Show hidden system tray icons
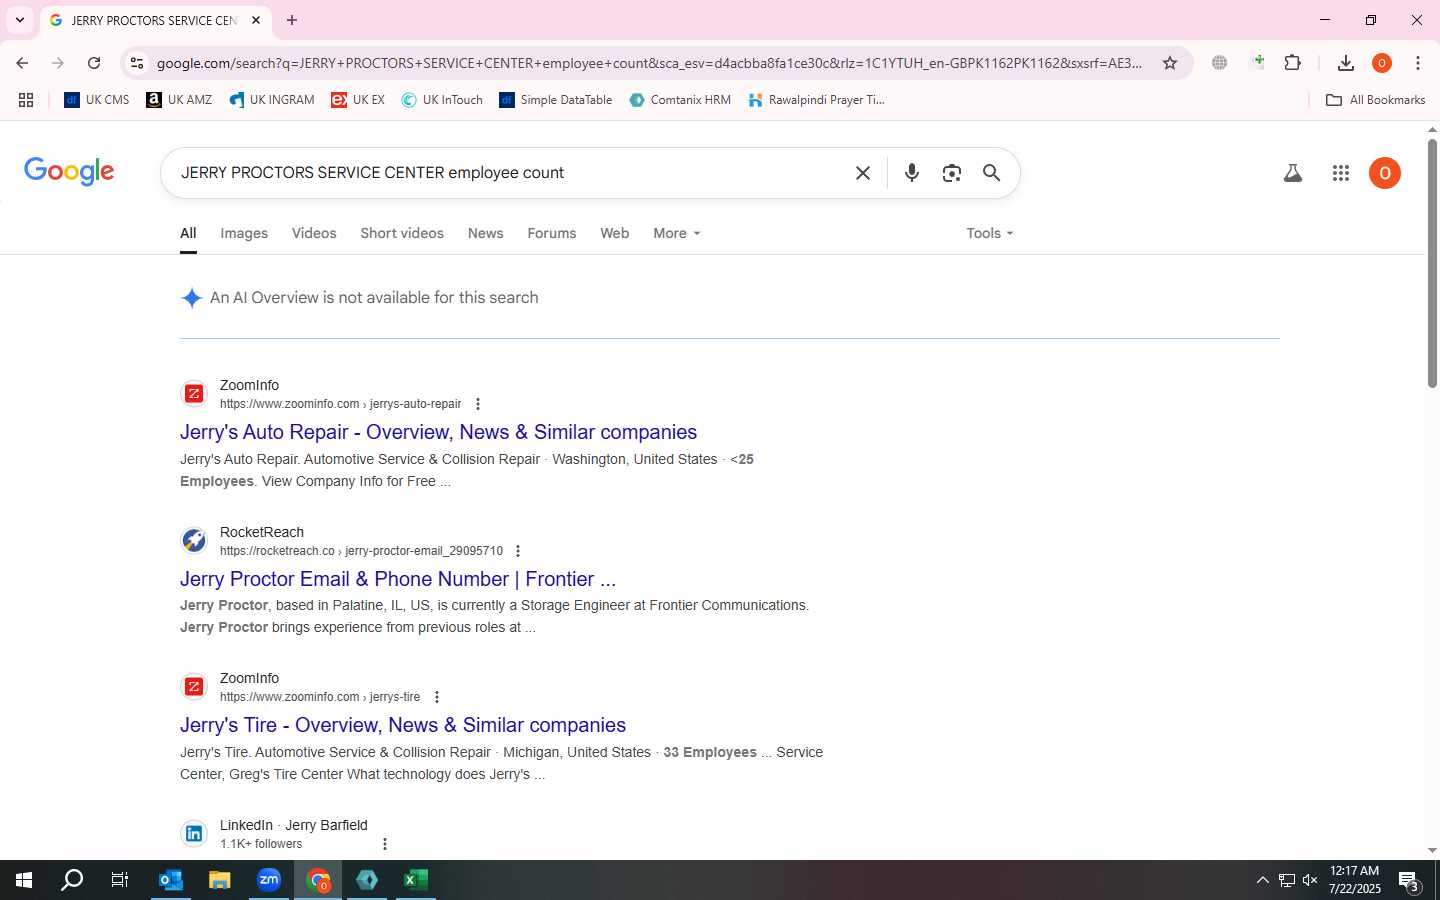This screenshot has height=900, width=1440. tap(1262, 880)
